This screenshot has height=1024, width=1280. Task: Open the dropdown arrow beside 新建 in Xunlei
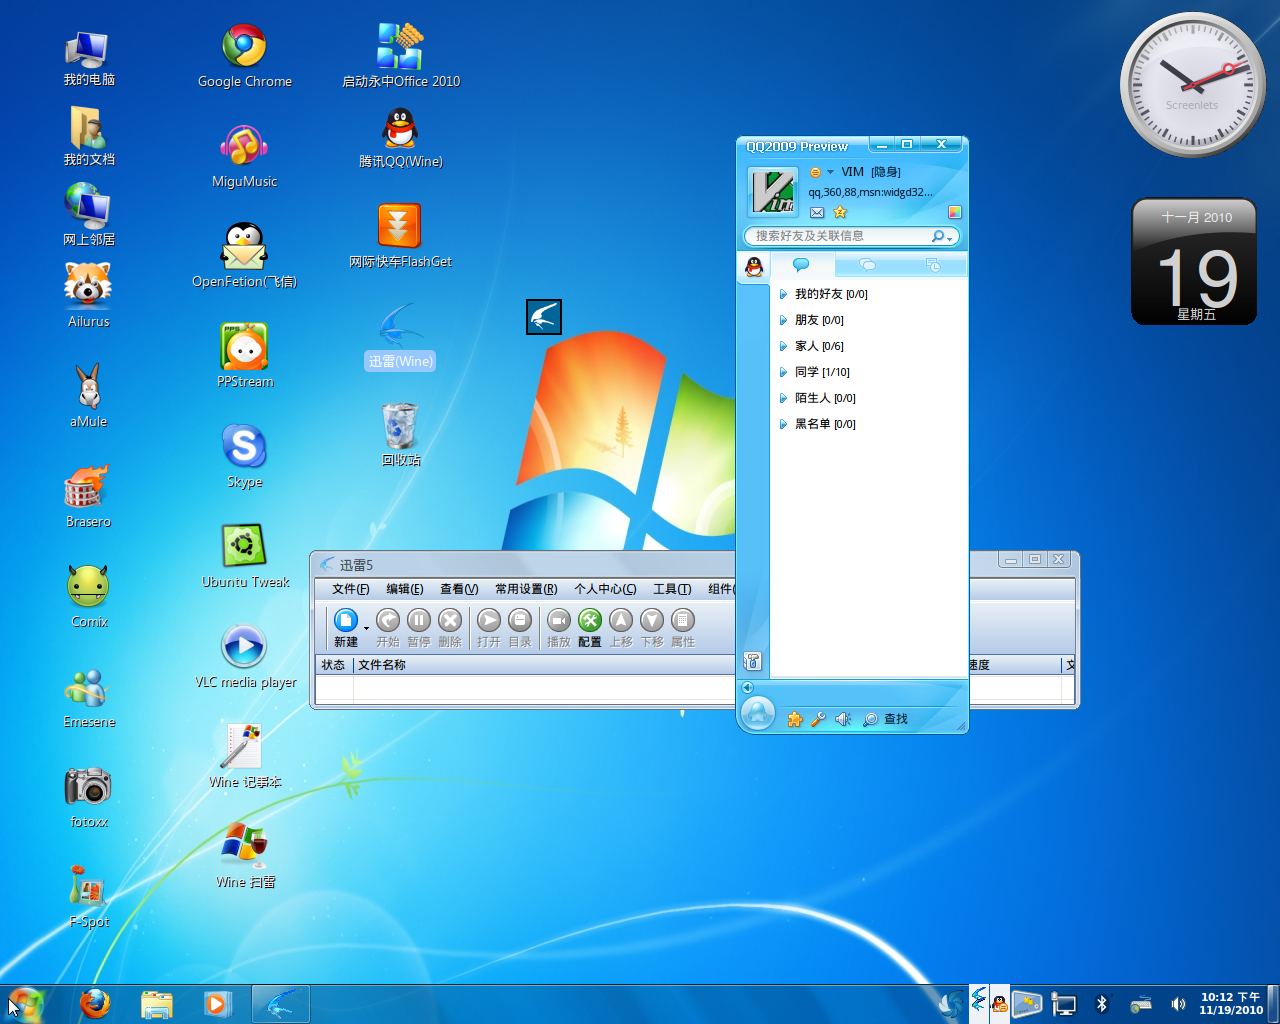366,628
